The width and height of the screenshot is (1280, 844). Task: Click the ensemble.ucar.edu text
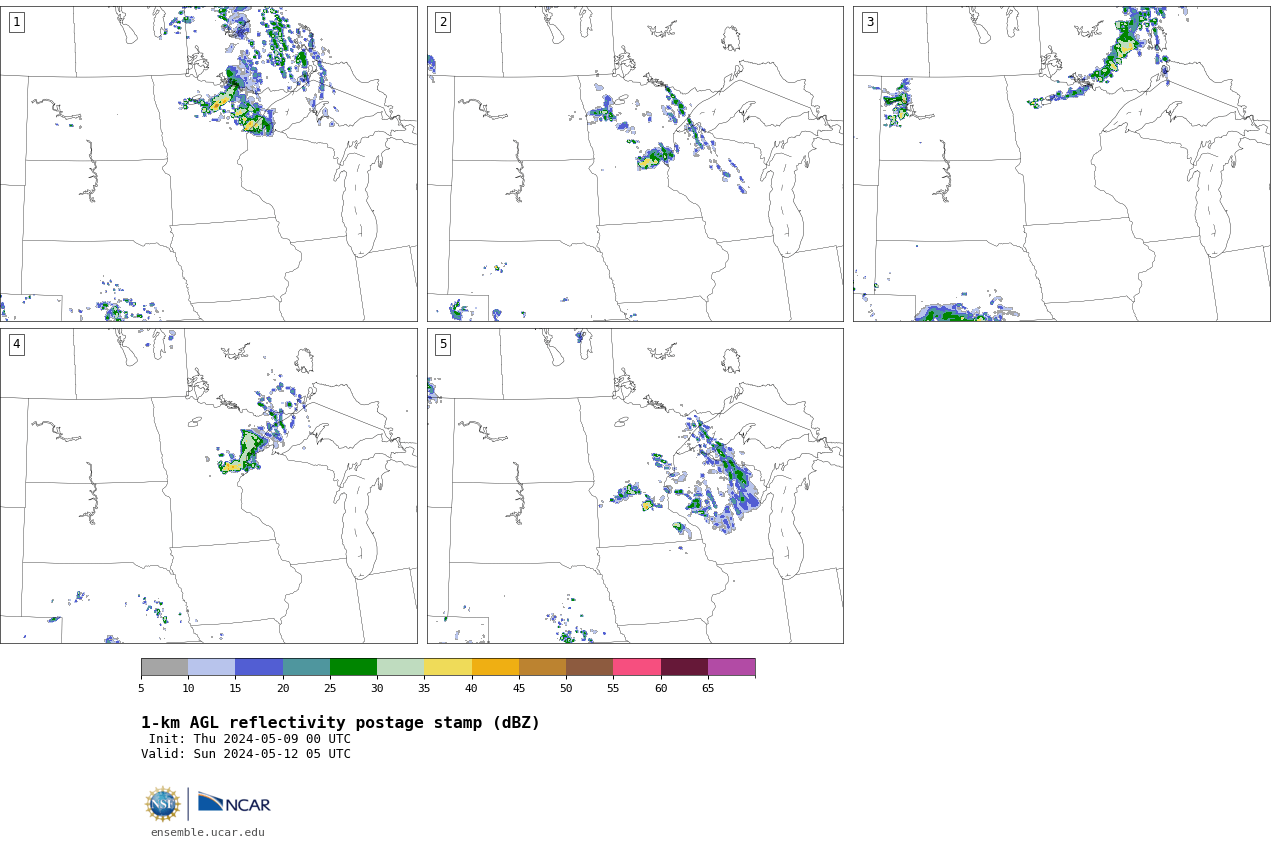click(x=208, y=832)
